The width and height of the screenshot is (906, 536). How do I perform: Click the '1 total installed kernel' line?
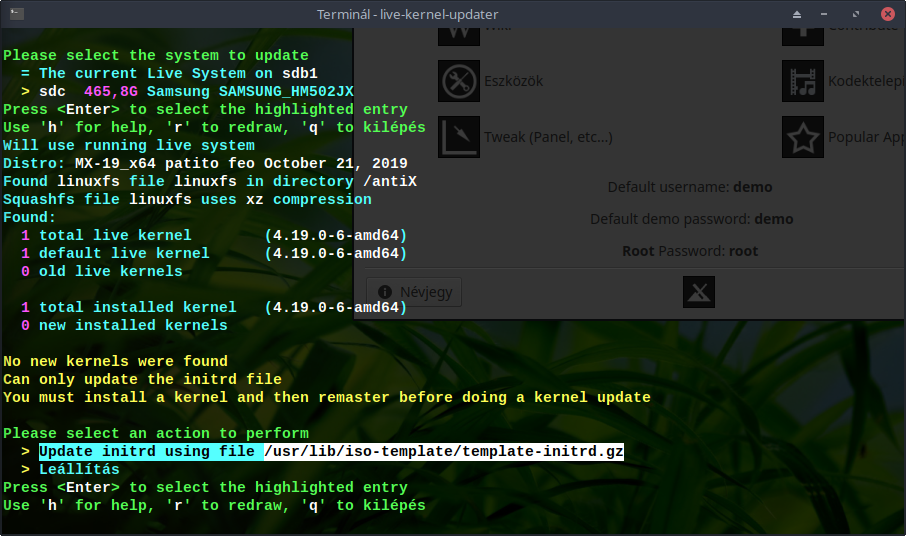click(x=214, y=307)
